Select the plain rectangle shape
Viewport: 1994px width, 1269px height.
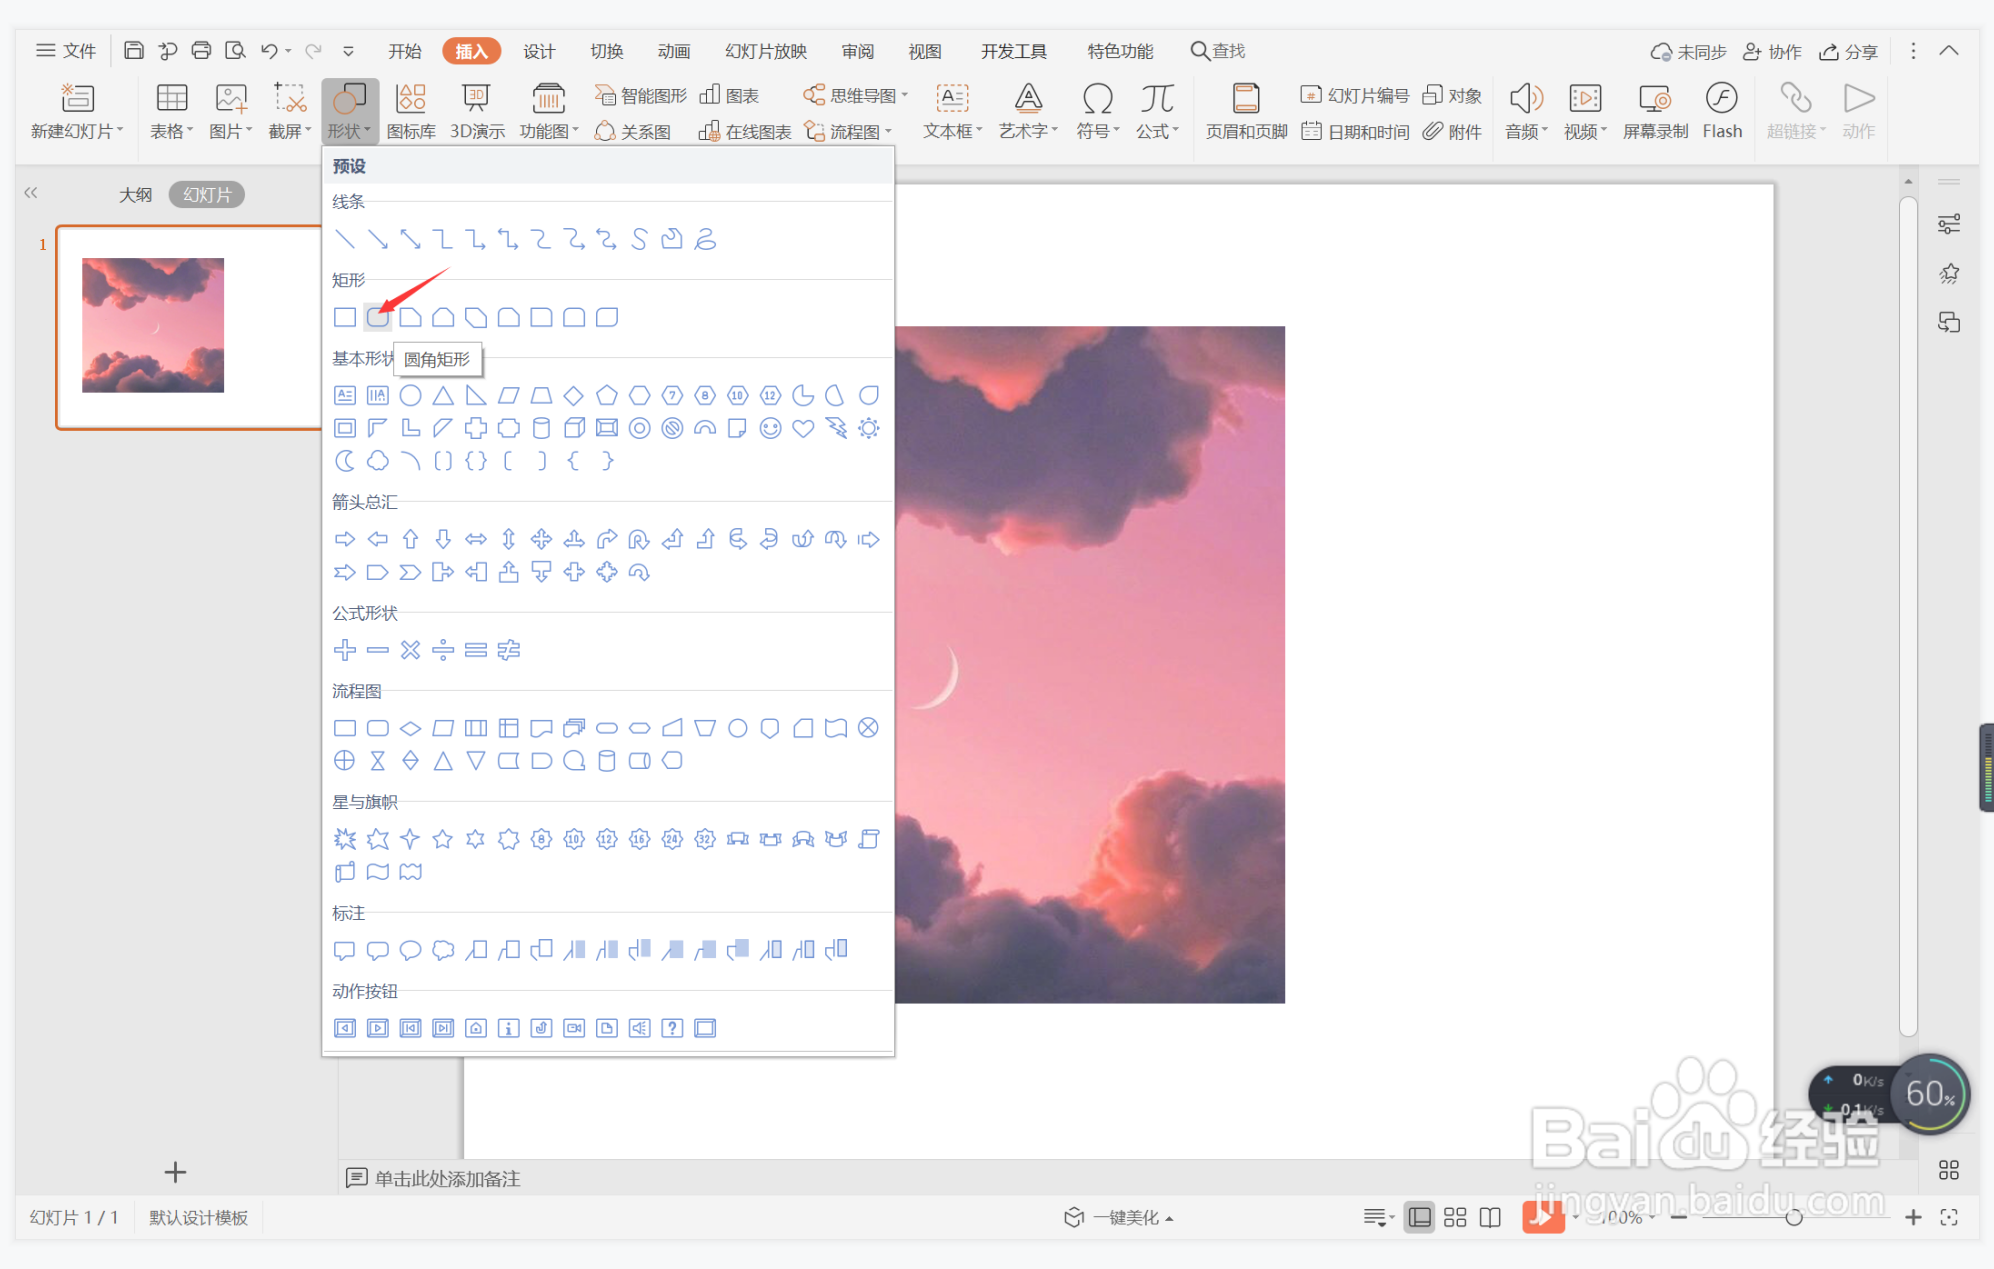click(345, 318)
